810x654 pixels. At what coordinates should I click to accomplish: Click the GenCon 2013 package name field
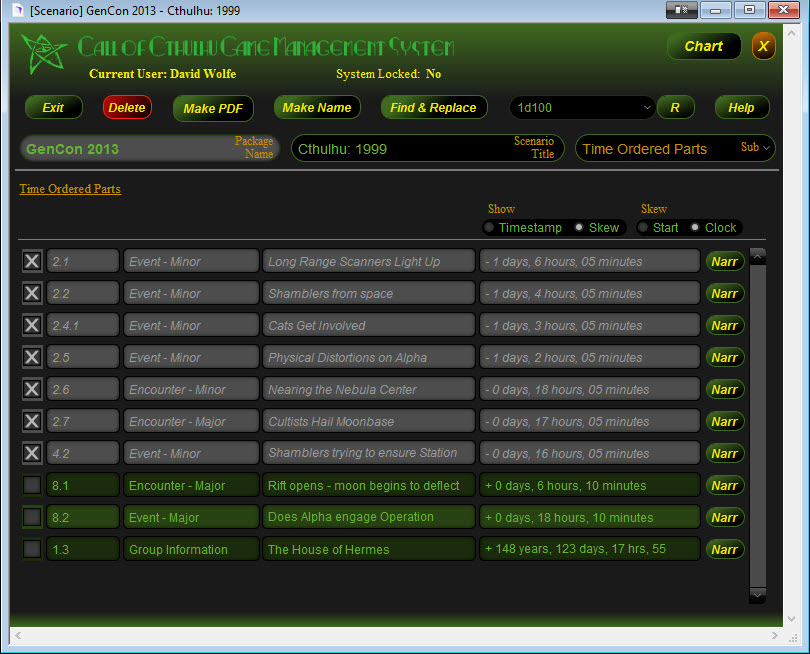coord(149,148)
